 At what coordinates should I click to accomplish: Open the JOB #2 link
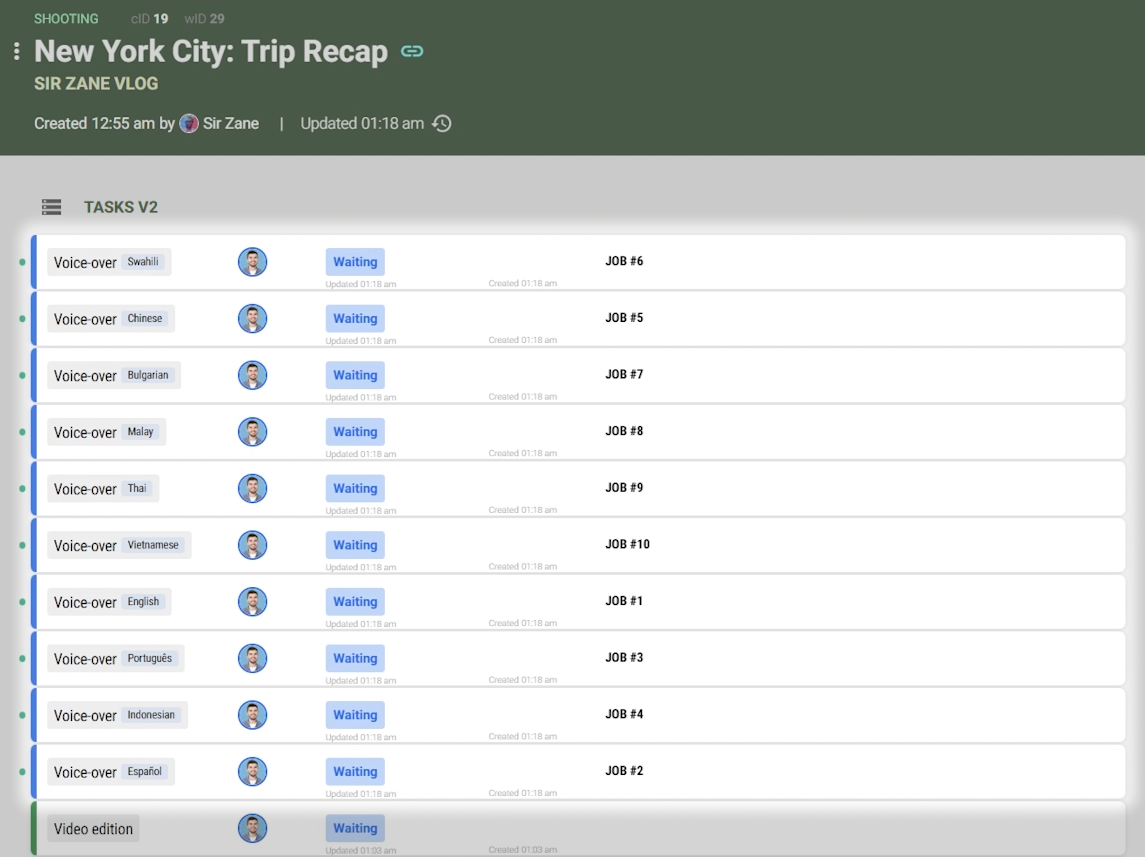coord(624,771)
